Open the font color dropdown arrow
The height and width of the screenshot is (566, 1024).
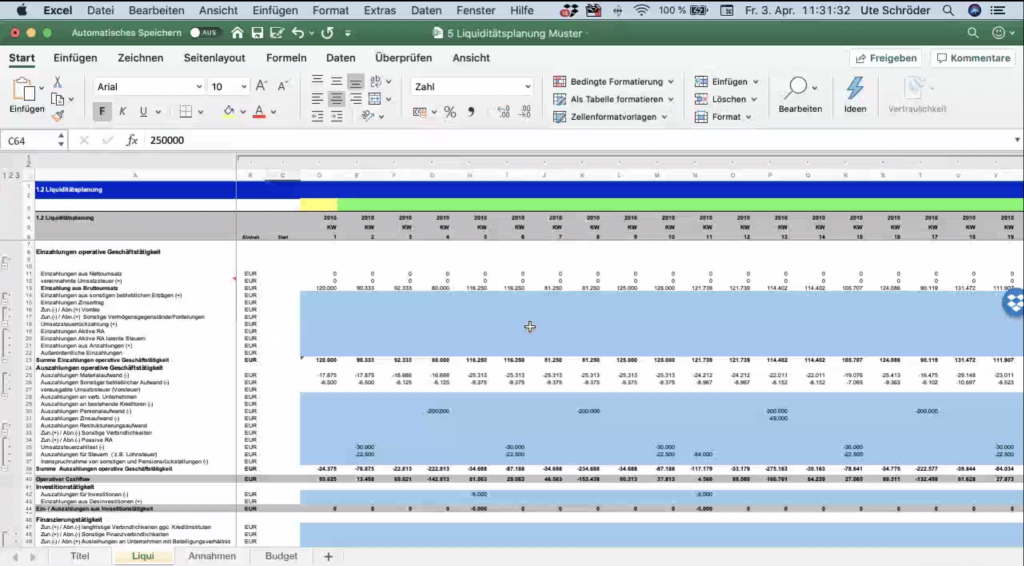coord(274,112)
